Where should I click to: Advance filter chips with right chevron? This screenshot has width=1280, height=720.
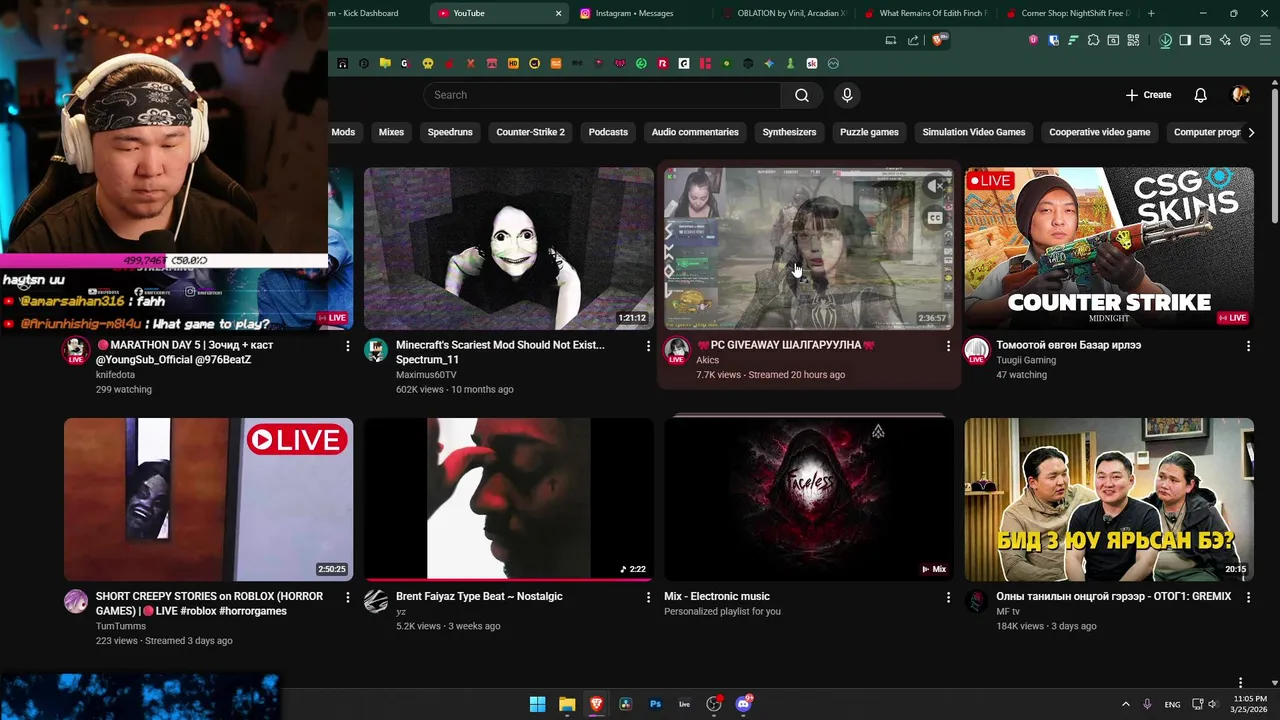point(1251,132)
